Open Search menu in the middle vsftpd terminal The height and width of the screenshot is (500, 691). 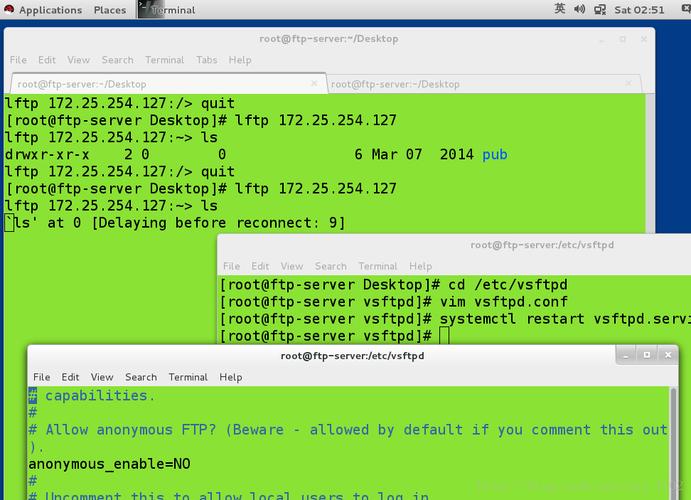pyautogui.click(x=330, y=266)
